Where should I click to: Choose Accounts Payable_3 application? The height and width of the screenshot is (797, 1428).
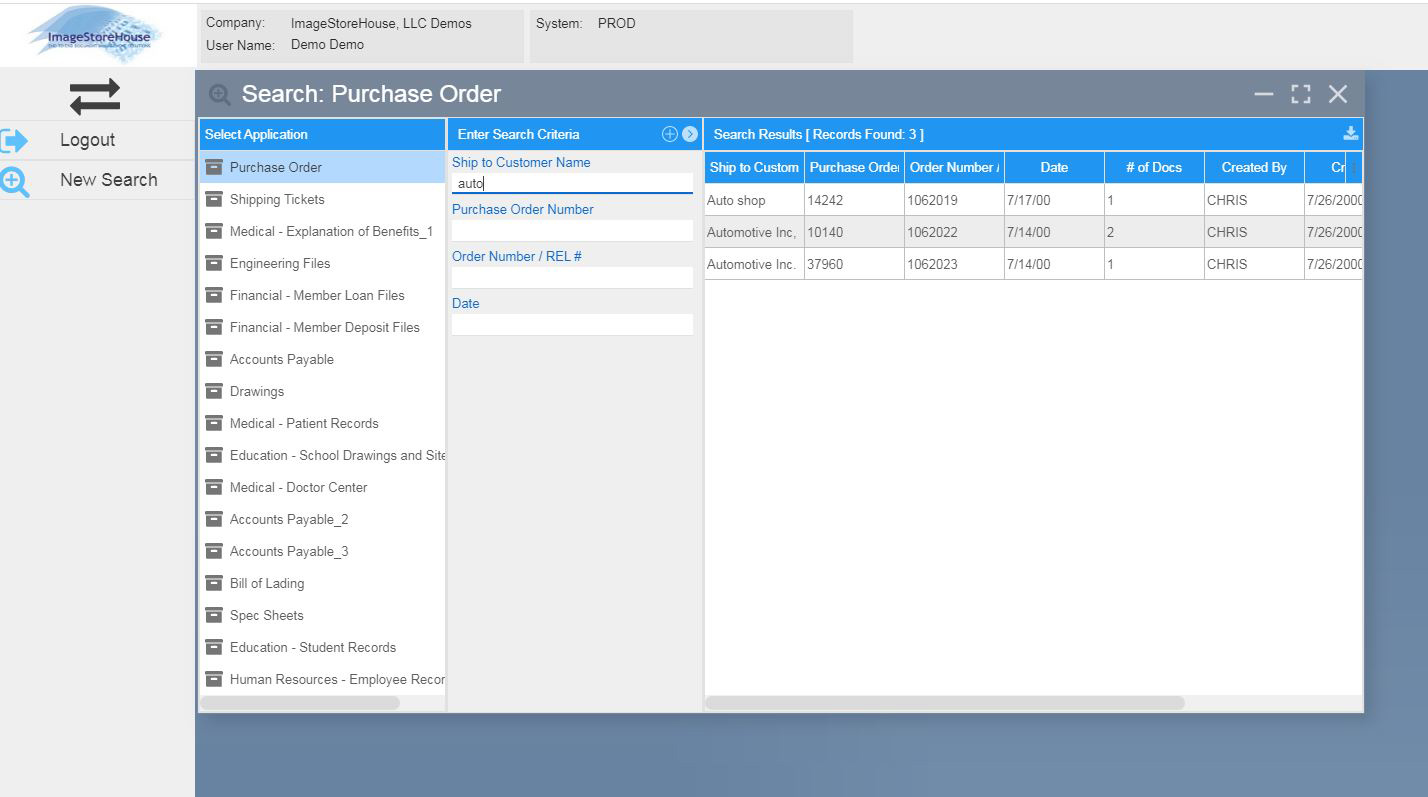322,551
